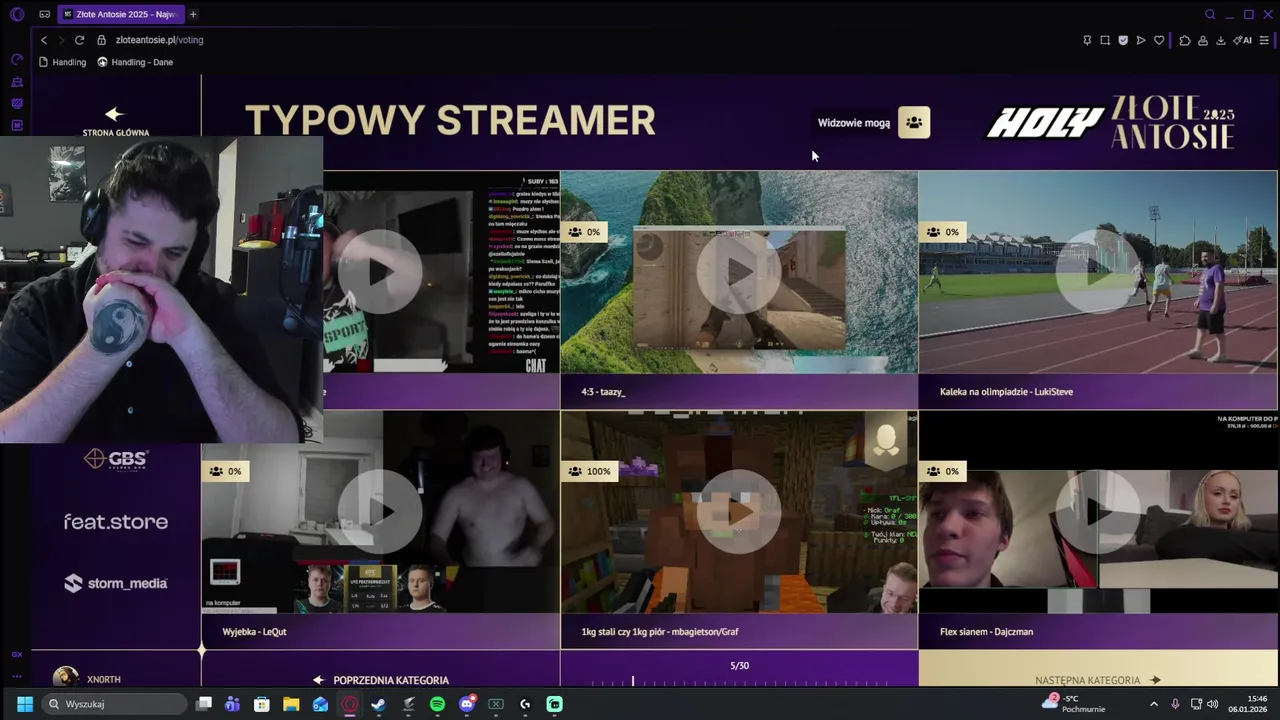Open the GX Corner gamepad icon
The height and width of the screenshot is (720, 1280).
click(45, 14)
